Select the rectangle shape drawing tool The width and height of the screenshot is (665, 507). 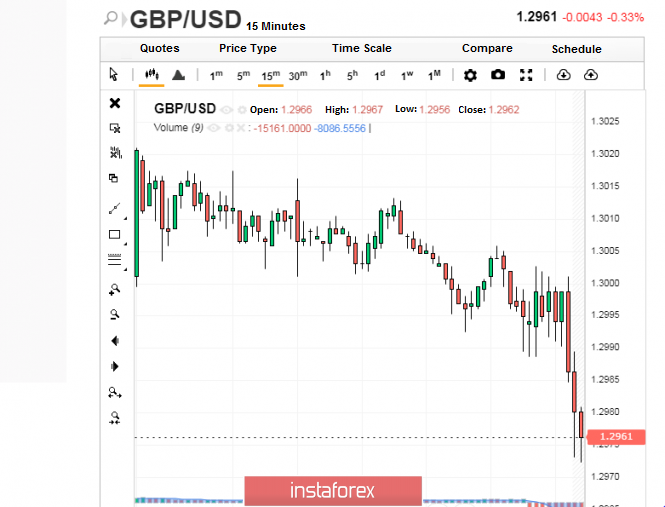click(x=115, y=234)
